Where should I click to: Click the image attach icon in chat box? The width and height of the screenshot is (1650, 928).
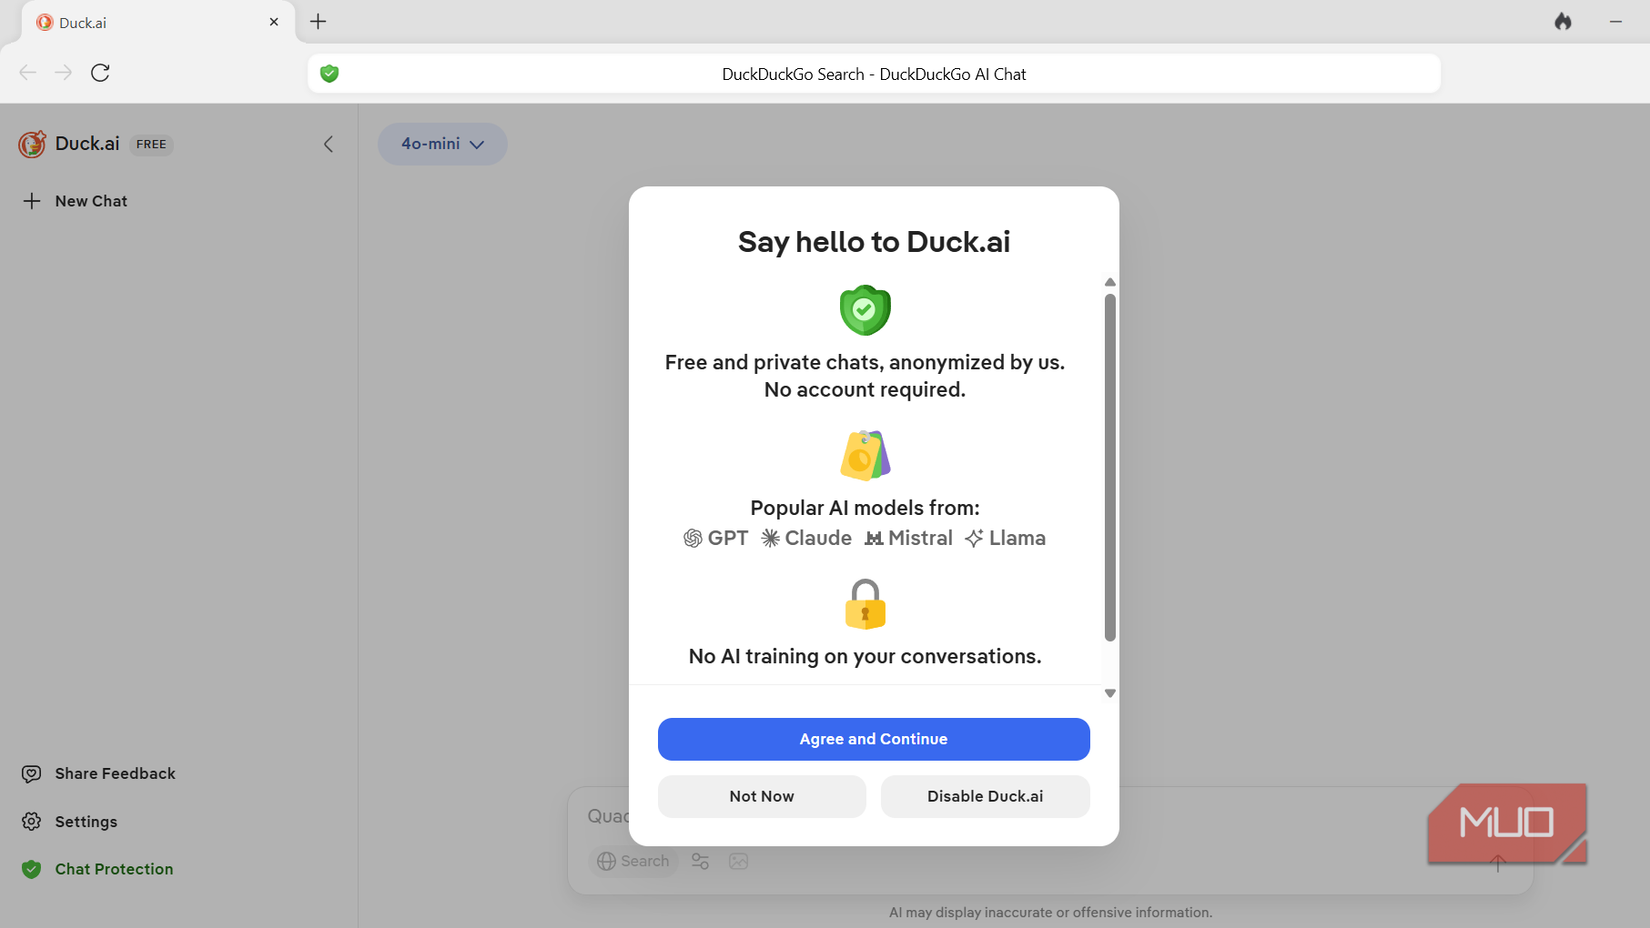739,861
